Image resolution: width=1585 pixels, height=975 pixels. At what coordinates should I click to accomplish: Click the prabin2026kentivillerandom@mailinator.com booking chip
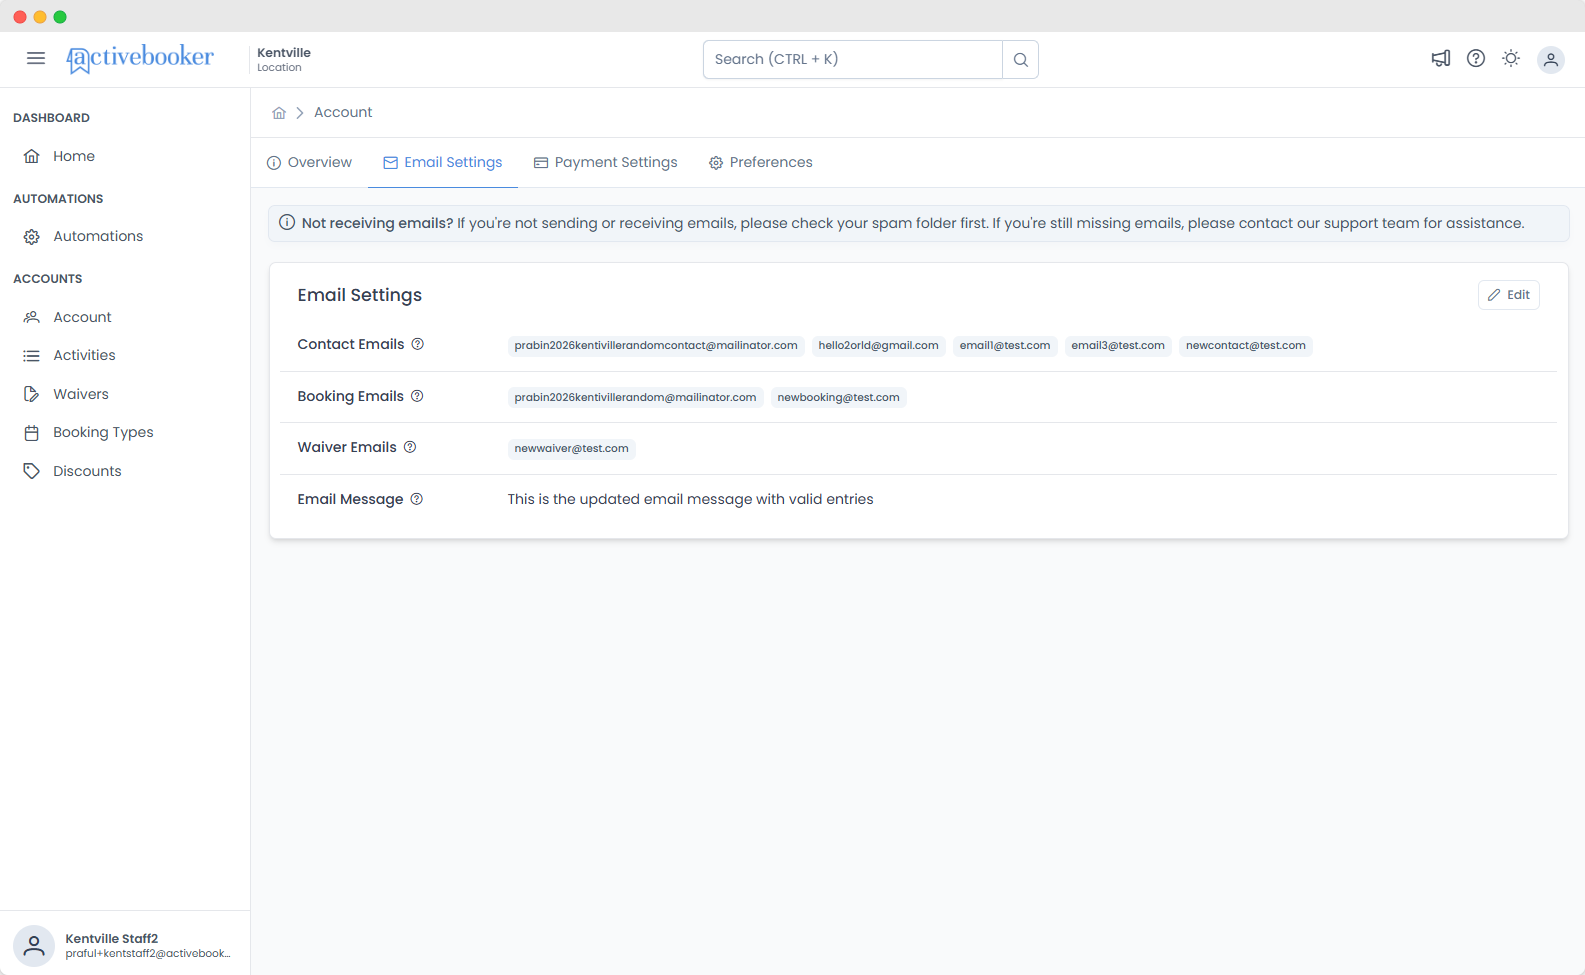[x=635, y=397]
